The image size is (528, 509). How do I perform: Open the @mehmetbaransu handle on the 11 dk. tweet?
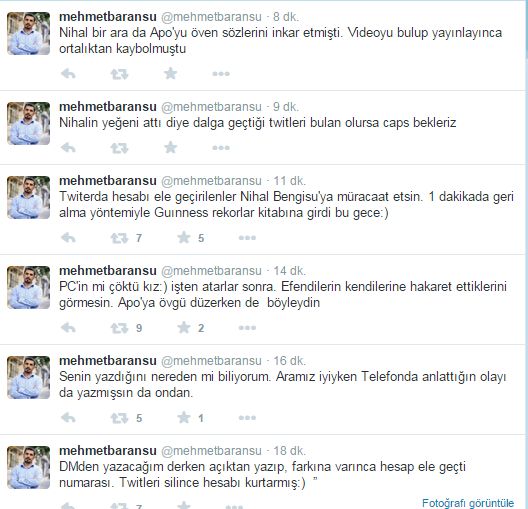coord(211,181)
